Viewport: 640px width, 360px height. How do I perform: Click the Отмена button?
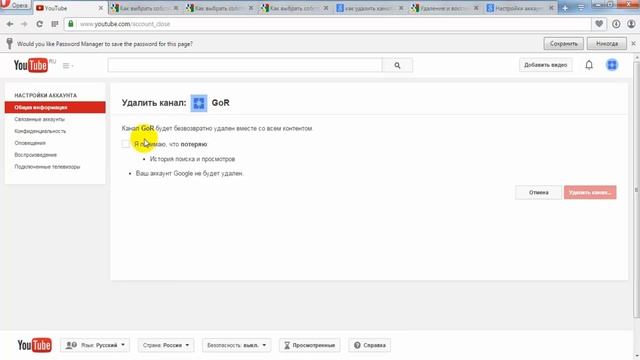coord(538,192)
